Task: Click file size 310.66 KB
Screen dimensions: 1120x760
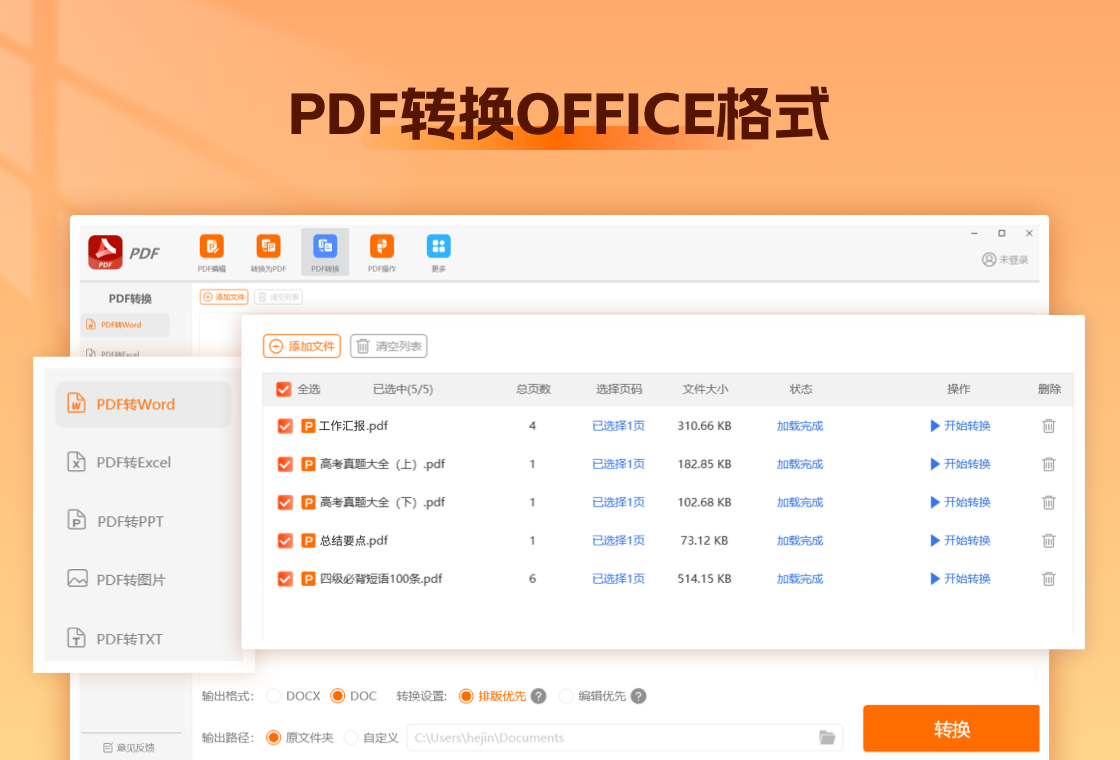Action: pyautogui.click(x=704, y=426)
